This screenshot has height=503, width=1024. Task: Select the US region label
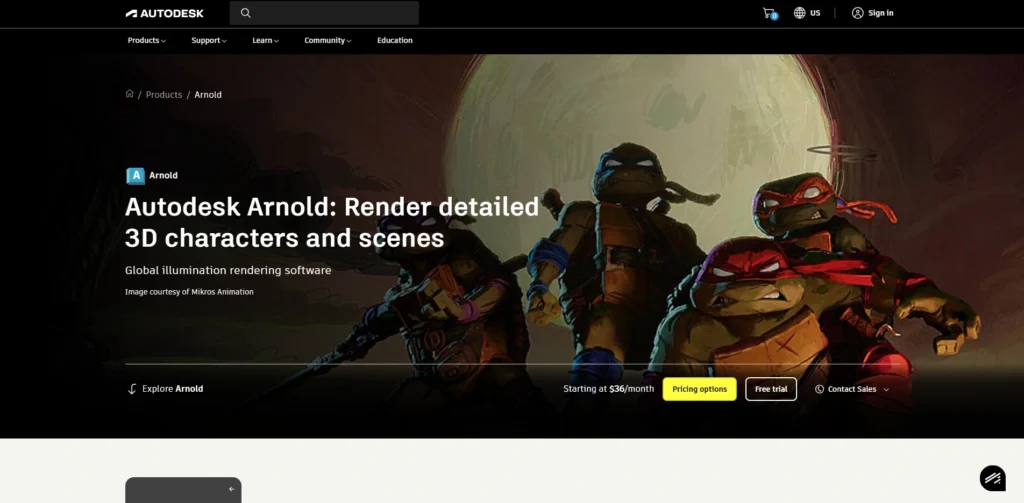coord(815,13)
